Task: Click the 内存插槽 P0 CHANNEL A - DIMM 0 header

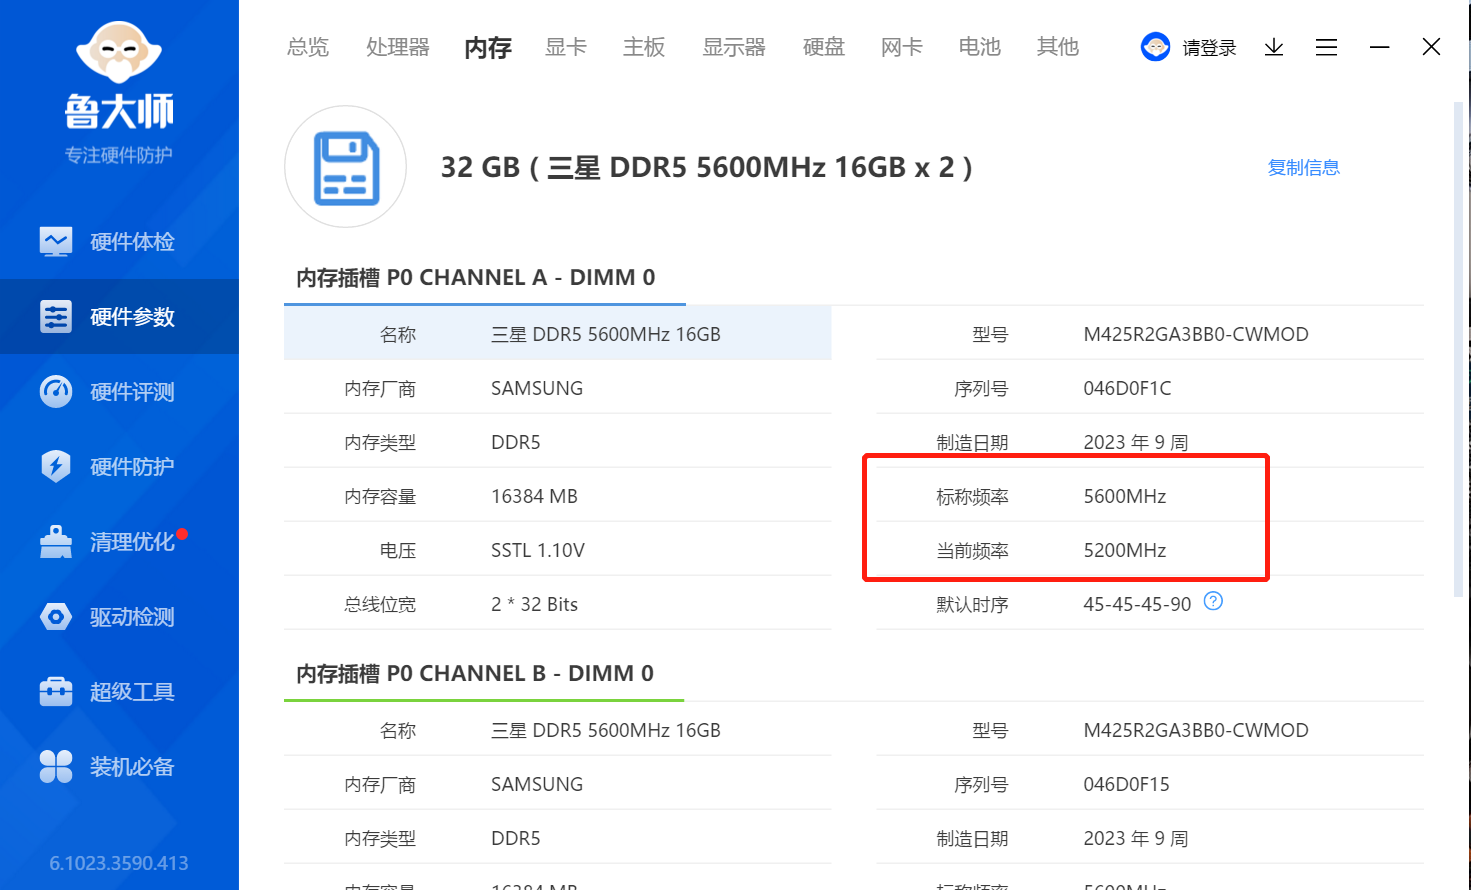Action: click(x=476, y=278)
